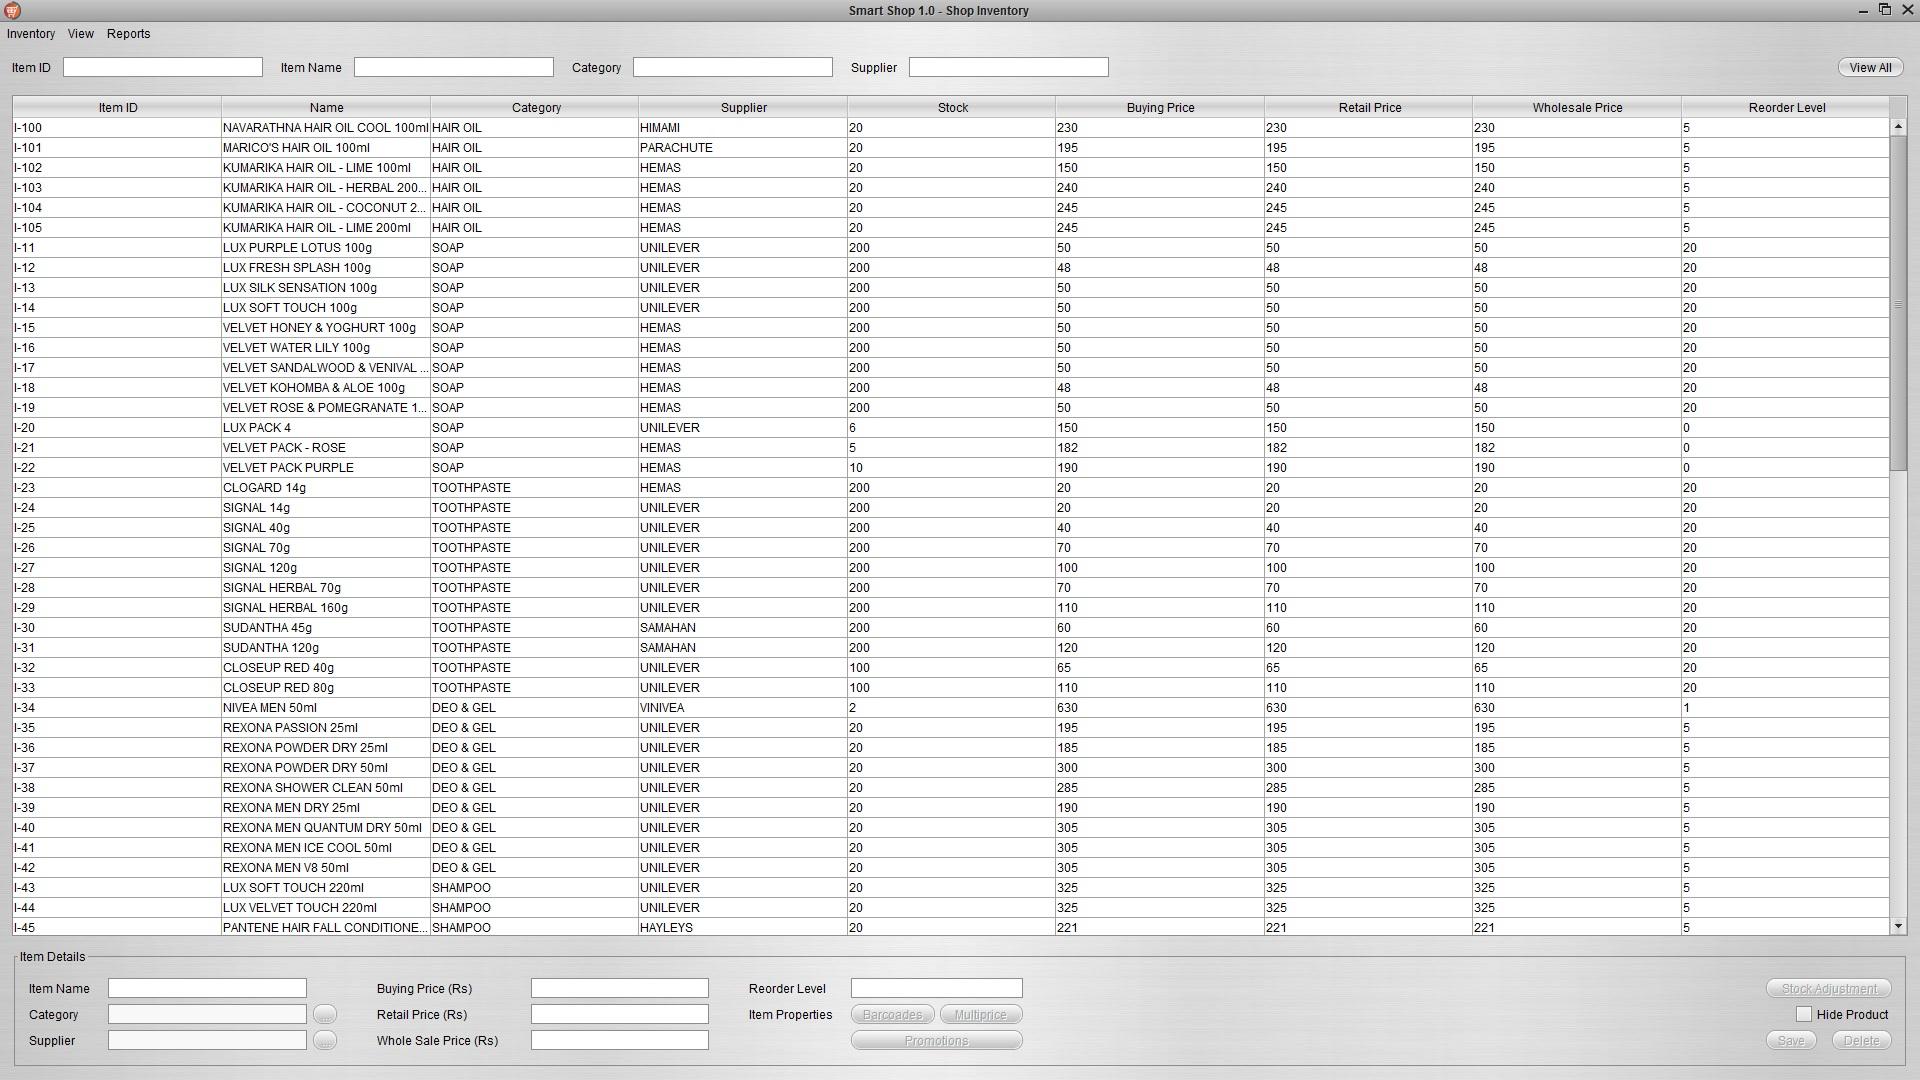
Task: Sort by Reorder Level column header
Action: [1786, 107]
